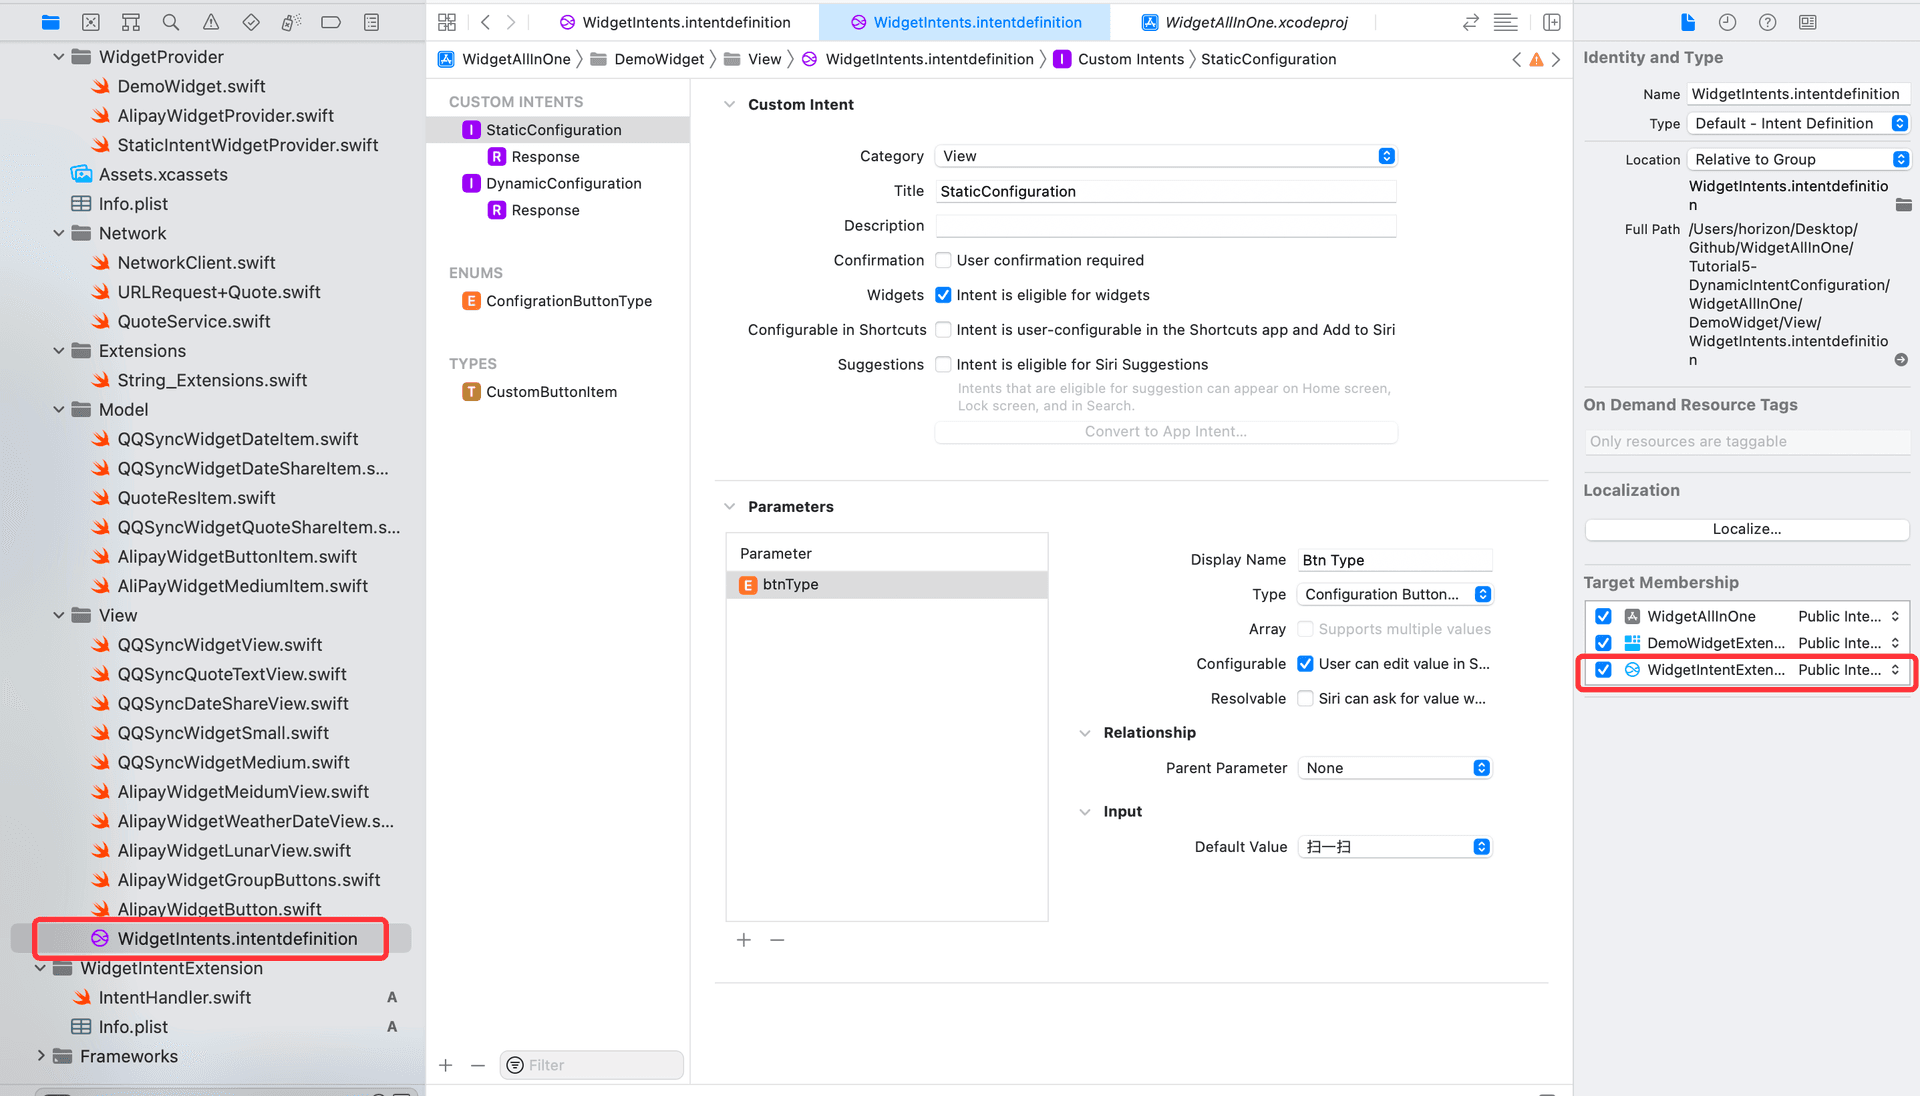Click the Display Name field
Screen dimensions: 1920x1096
click(x=1395, y=560)
